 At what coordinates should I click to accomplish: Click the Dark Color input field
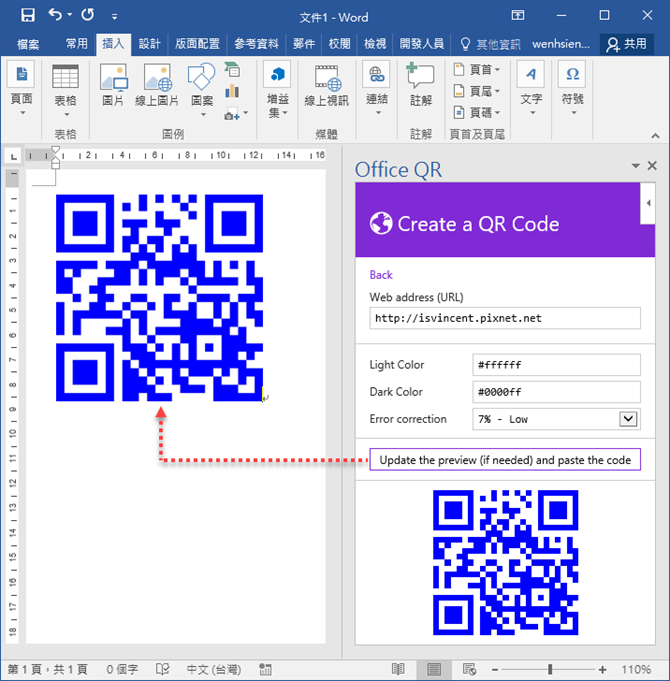coord(556,392)
